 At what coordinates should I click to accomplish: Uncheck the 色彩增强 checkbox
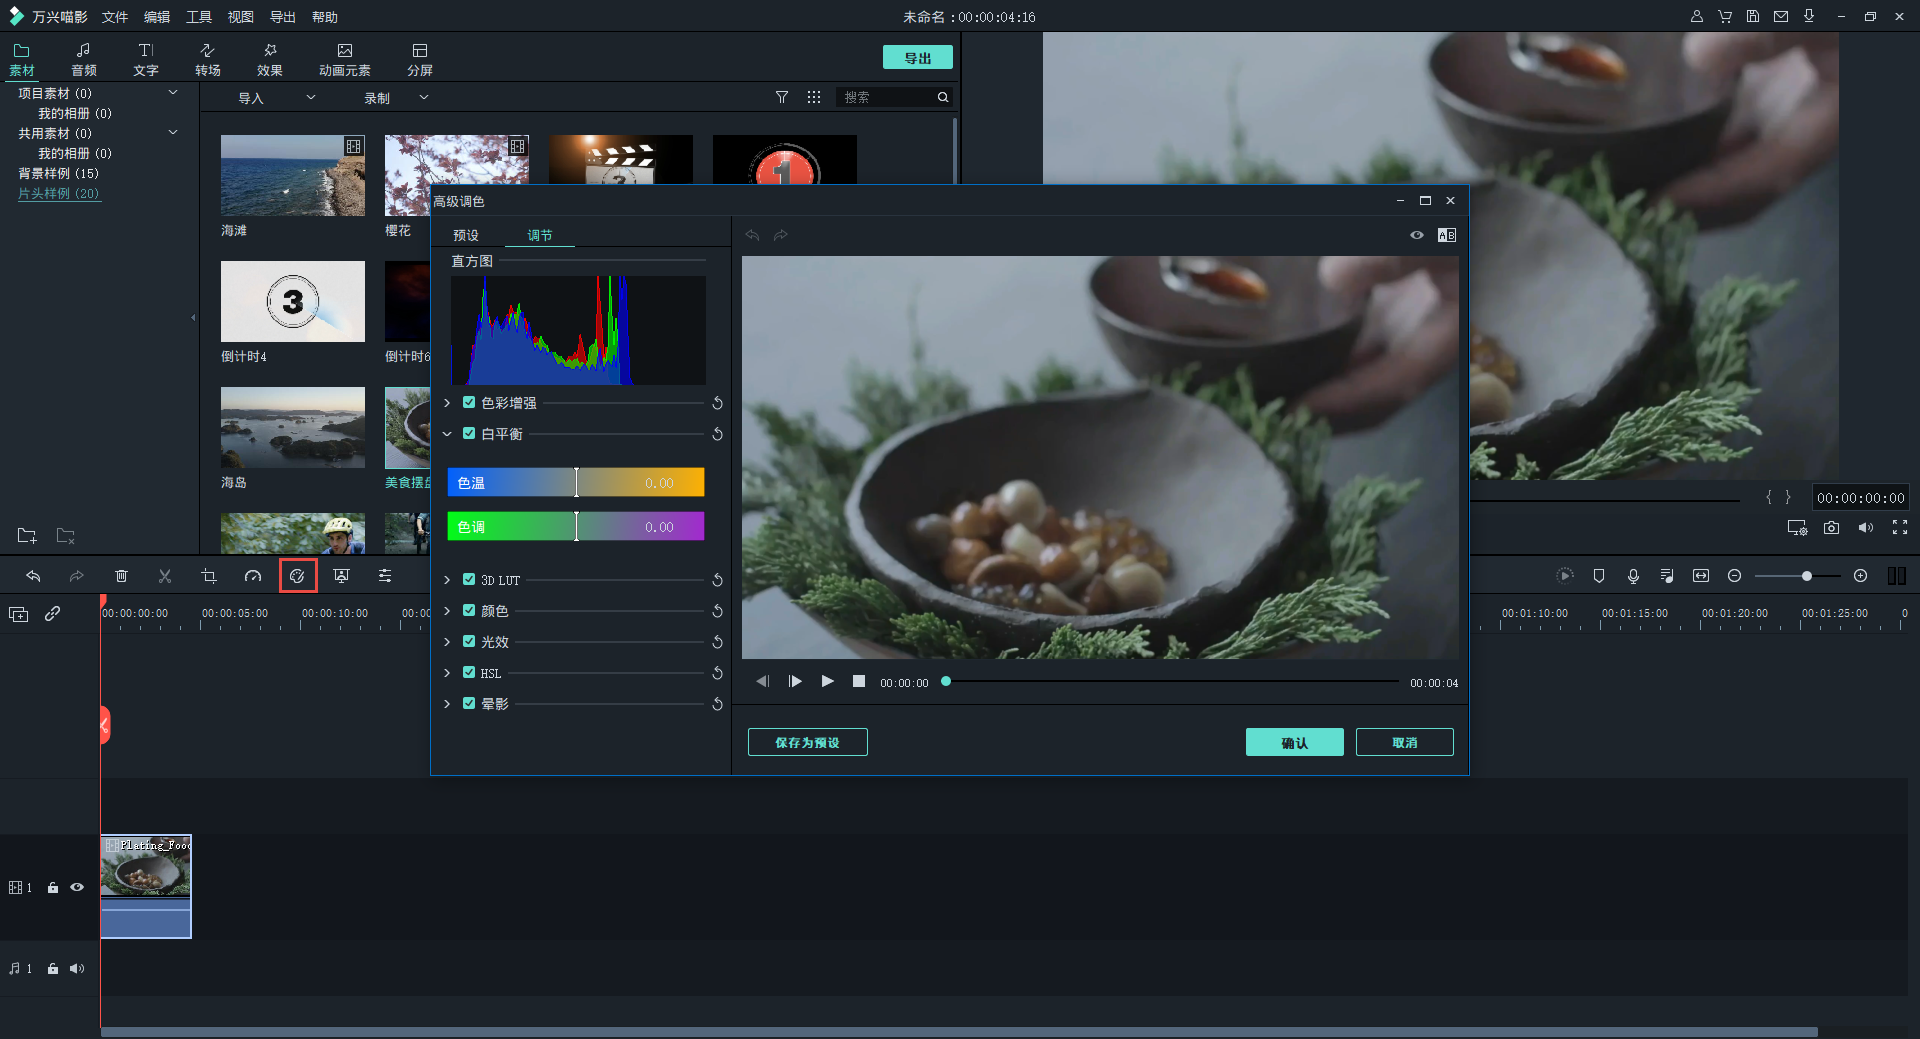point(469,403)
